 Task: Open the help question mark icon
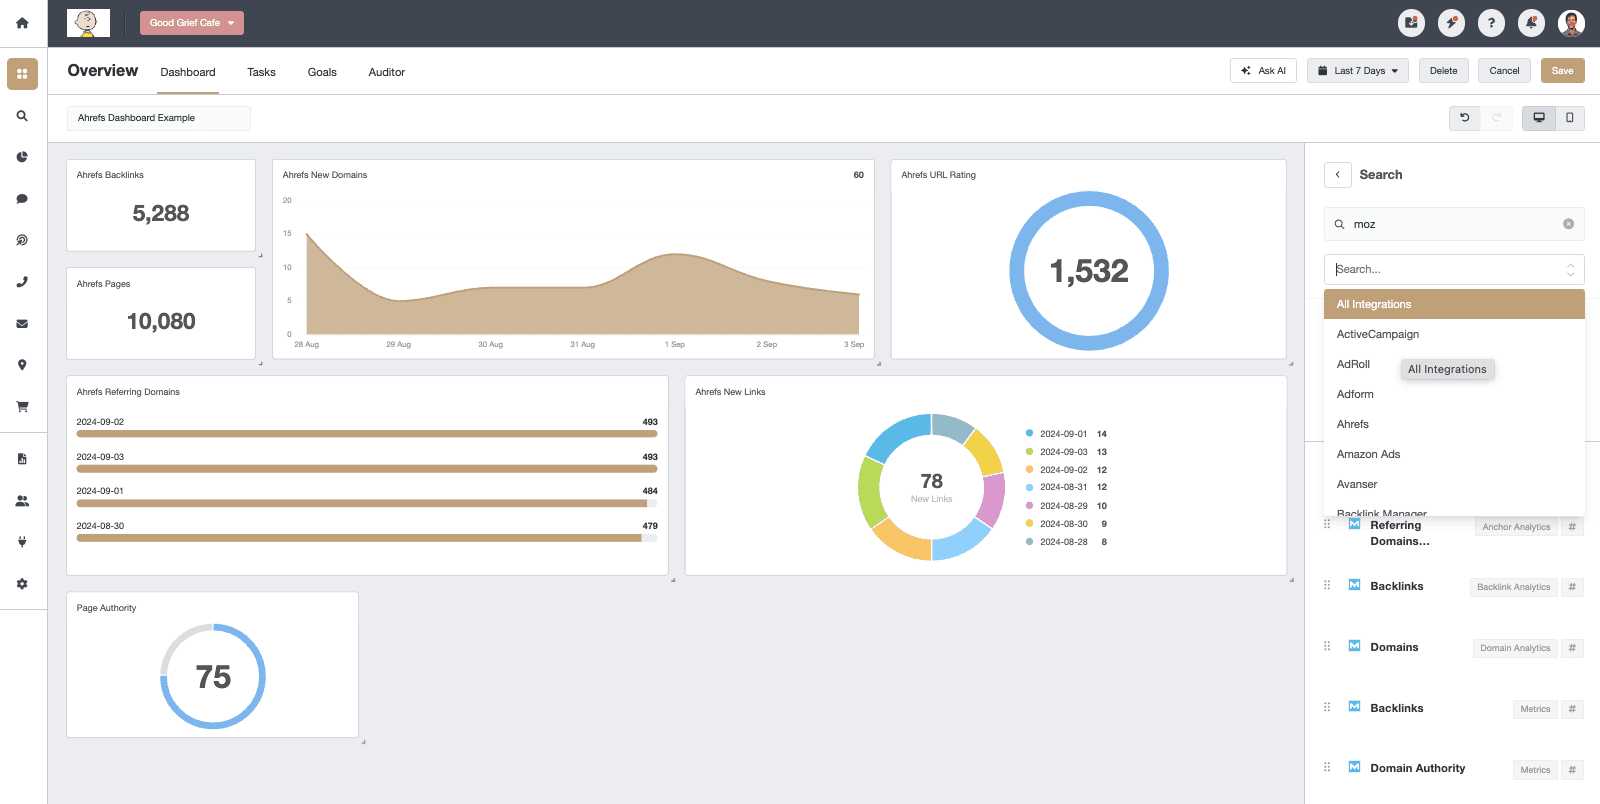click(1491, 23)
